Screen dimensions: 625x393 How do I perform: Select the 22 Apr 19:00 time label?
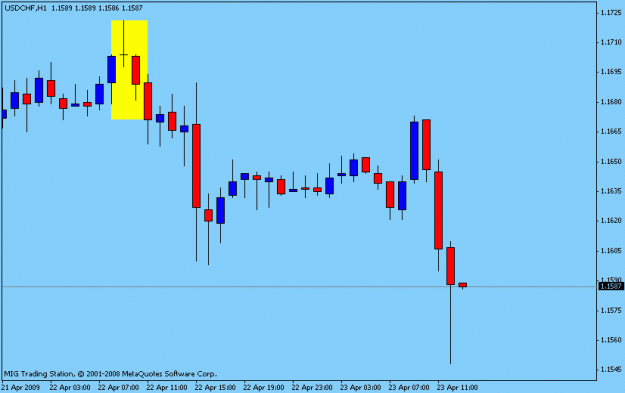pos(264,387)
